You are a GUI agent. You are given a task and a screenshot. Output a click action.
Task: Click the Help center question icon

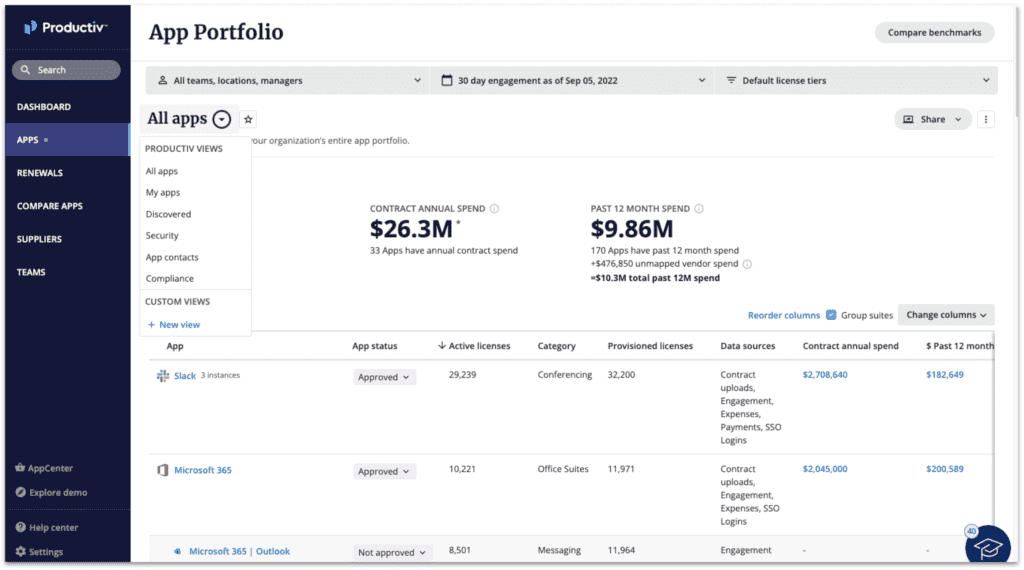[x=21, y=527]
